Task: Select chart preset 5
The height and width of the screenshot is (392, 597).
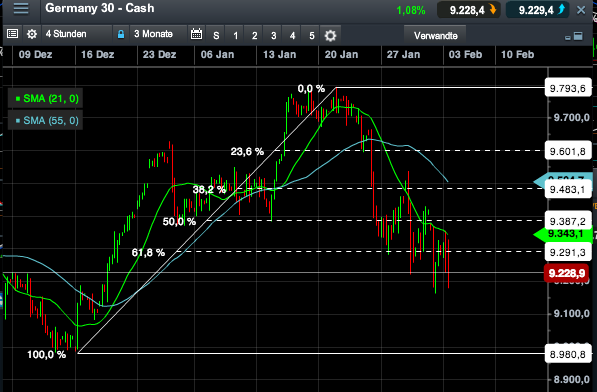Action: (x=311, y=35)
